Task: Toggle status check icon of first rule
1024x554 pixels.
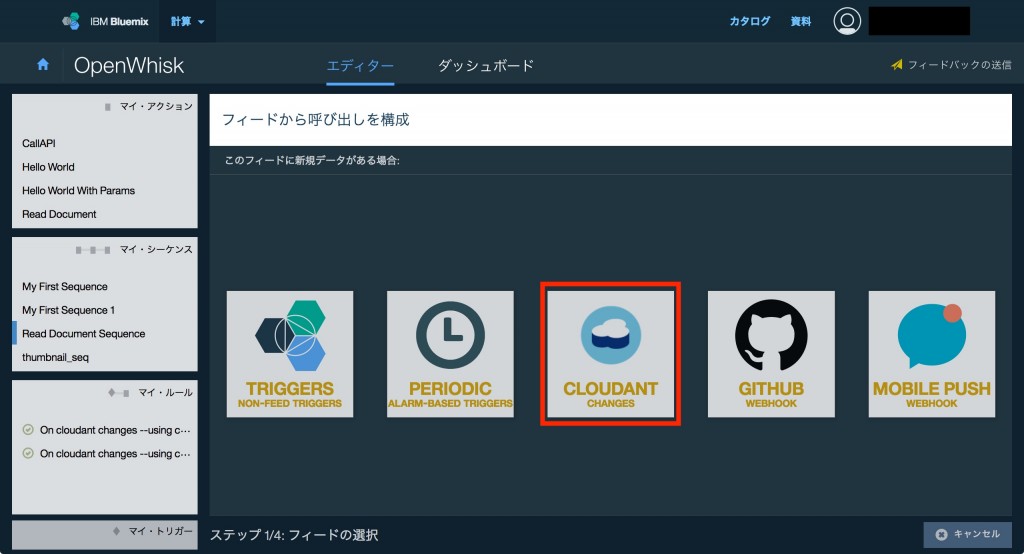Action: [x=28, y=430]
